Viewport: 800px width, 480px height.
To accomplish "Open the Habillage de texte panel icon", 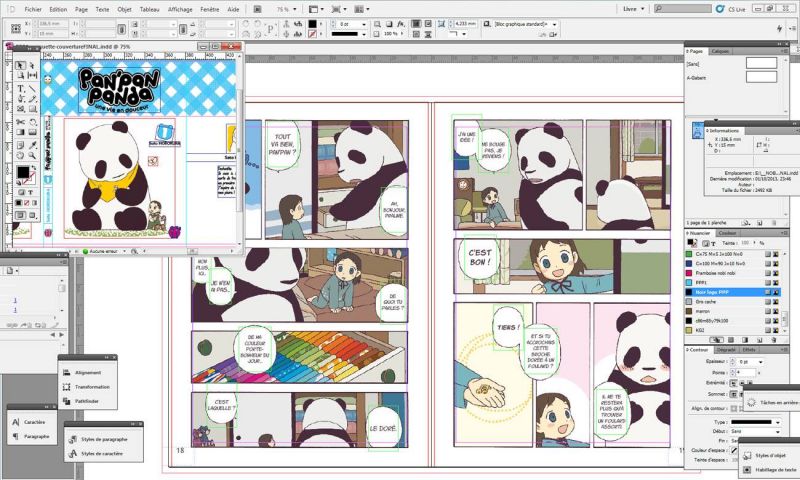I will pos(747,469).
